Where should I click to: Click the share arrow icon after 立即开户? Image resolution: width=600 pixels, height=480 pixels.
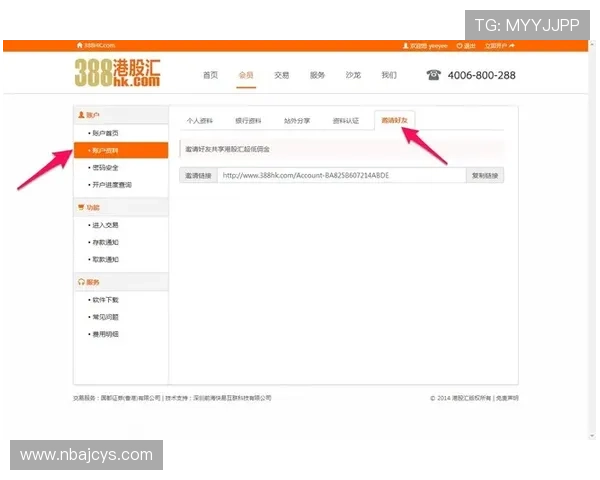[512, 46]
